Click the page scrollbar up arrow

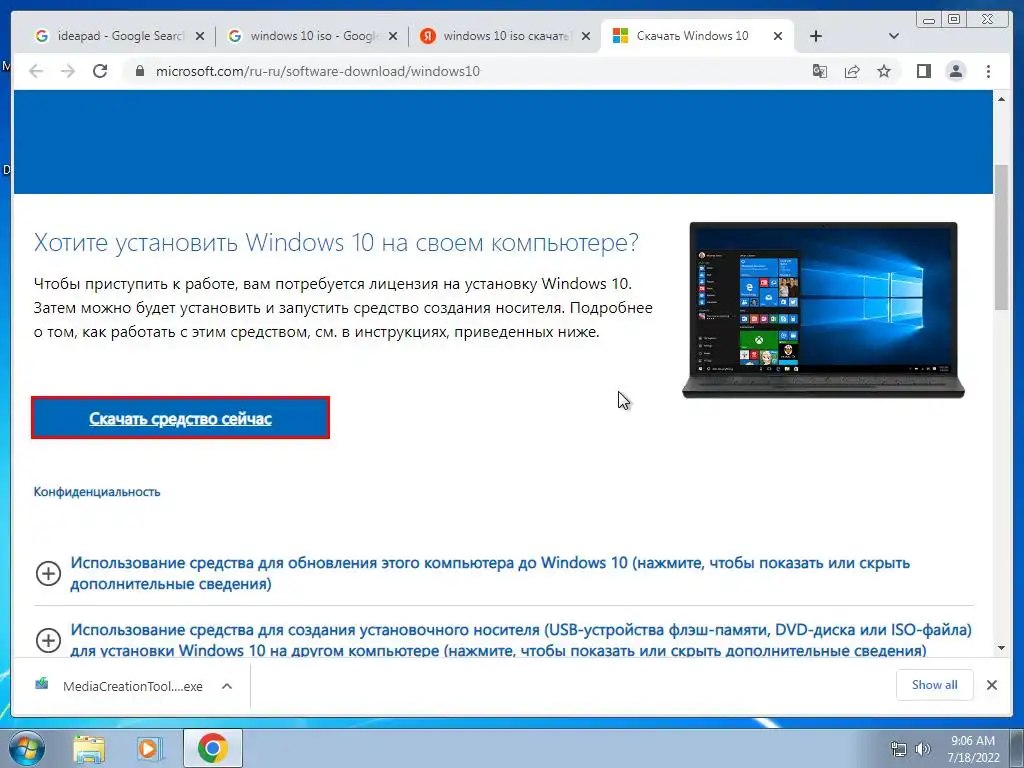(x=1001, y=99)
